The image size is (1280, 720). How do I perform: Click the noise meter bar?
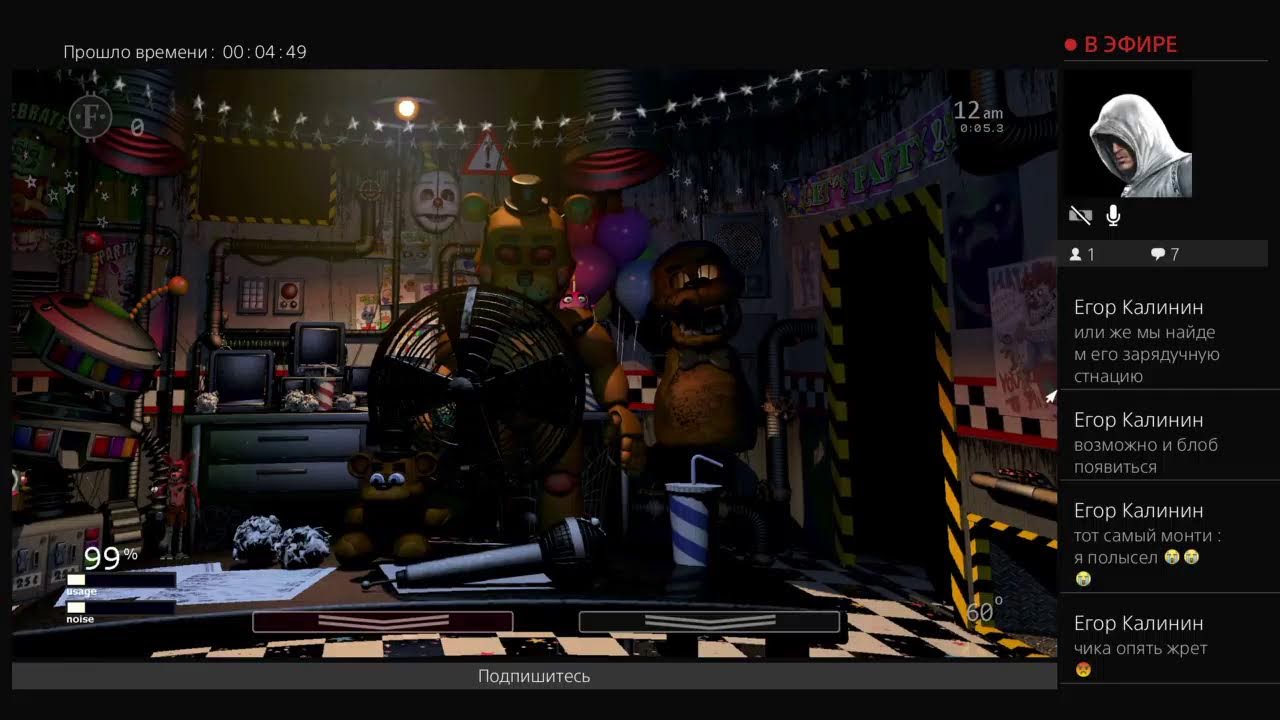(120, 607)
